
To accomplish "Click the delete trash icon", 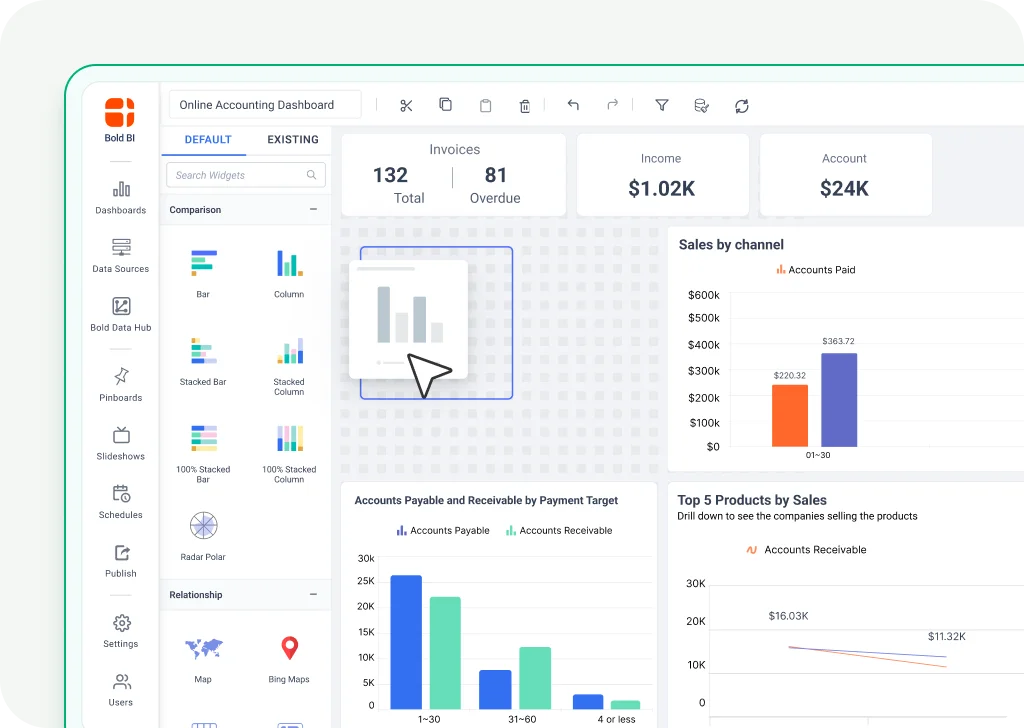I will tap(524, 106).
